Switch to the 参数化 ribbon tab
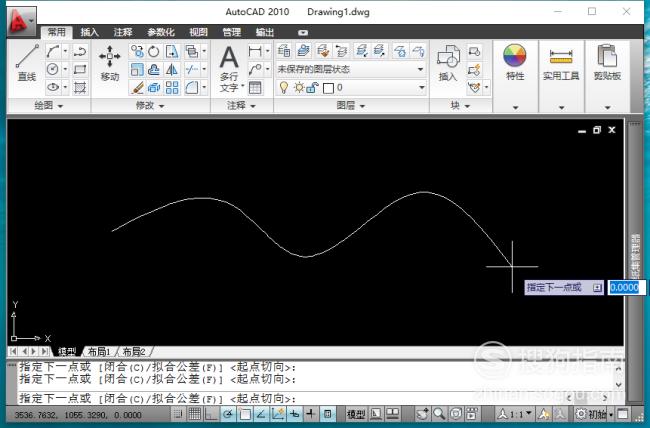The image size is (650, 428). pyautogui.click(x=161, y=32)
